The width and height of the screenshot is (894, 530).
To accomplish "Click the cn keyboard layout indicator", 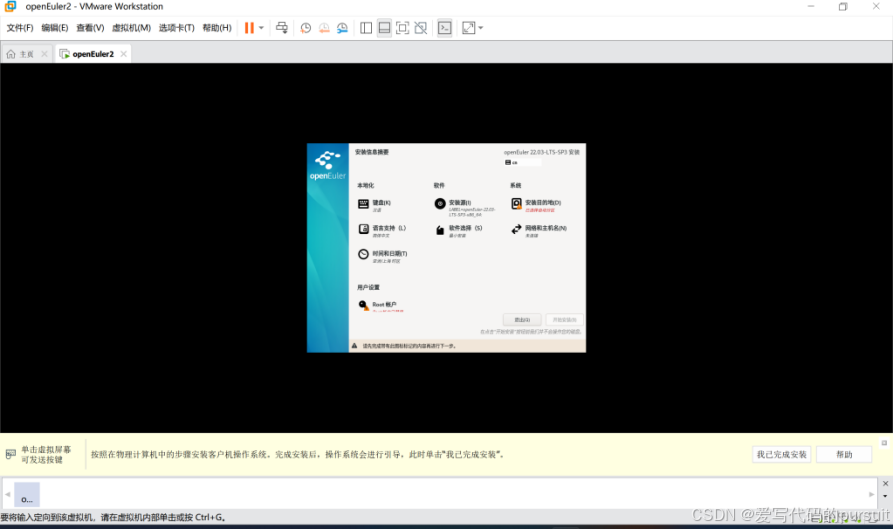I will click(522, 163).
